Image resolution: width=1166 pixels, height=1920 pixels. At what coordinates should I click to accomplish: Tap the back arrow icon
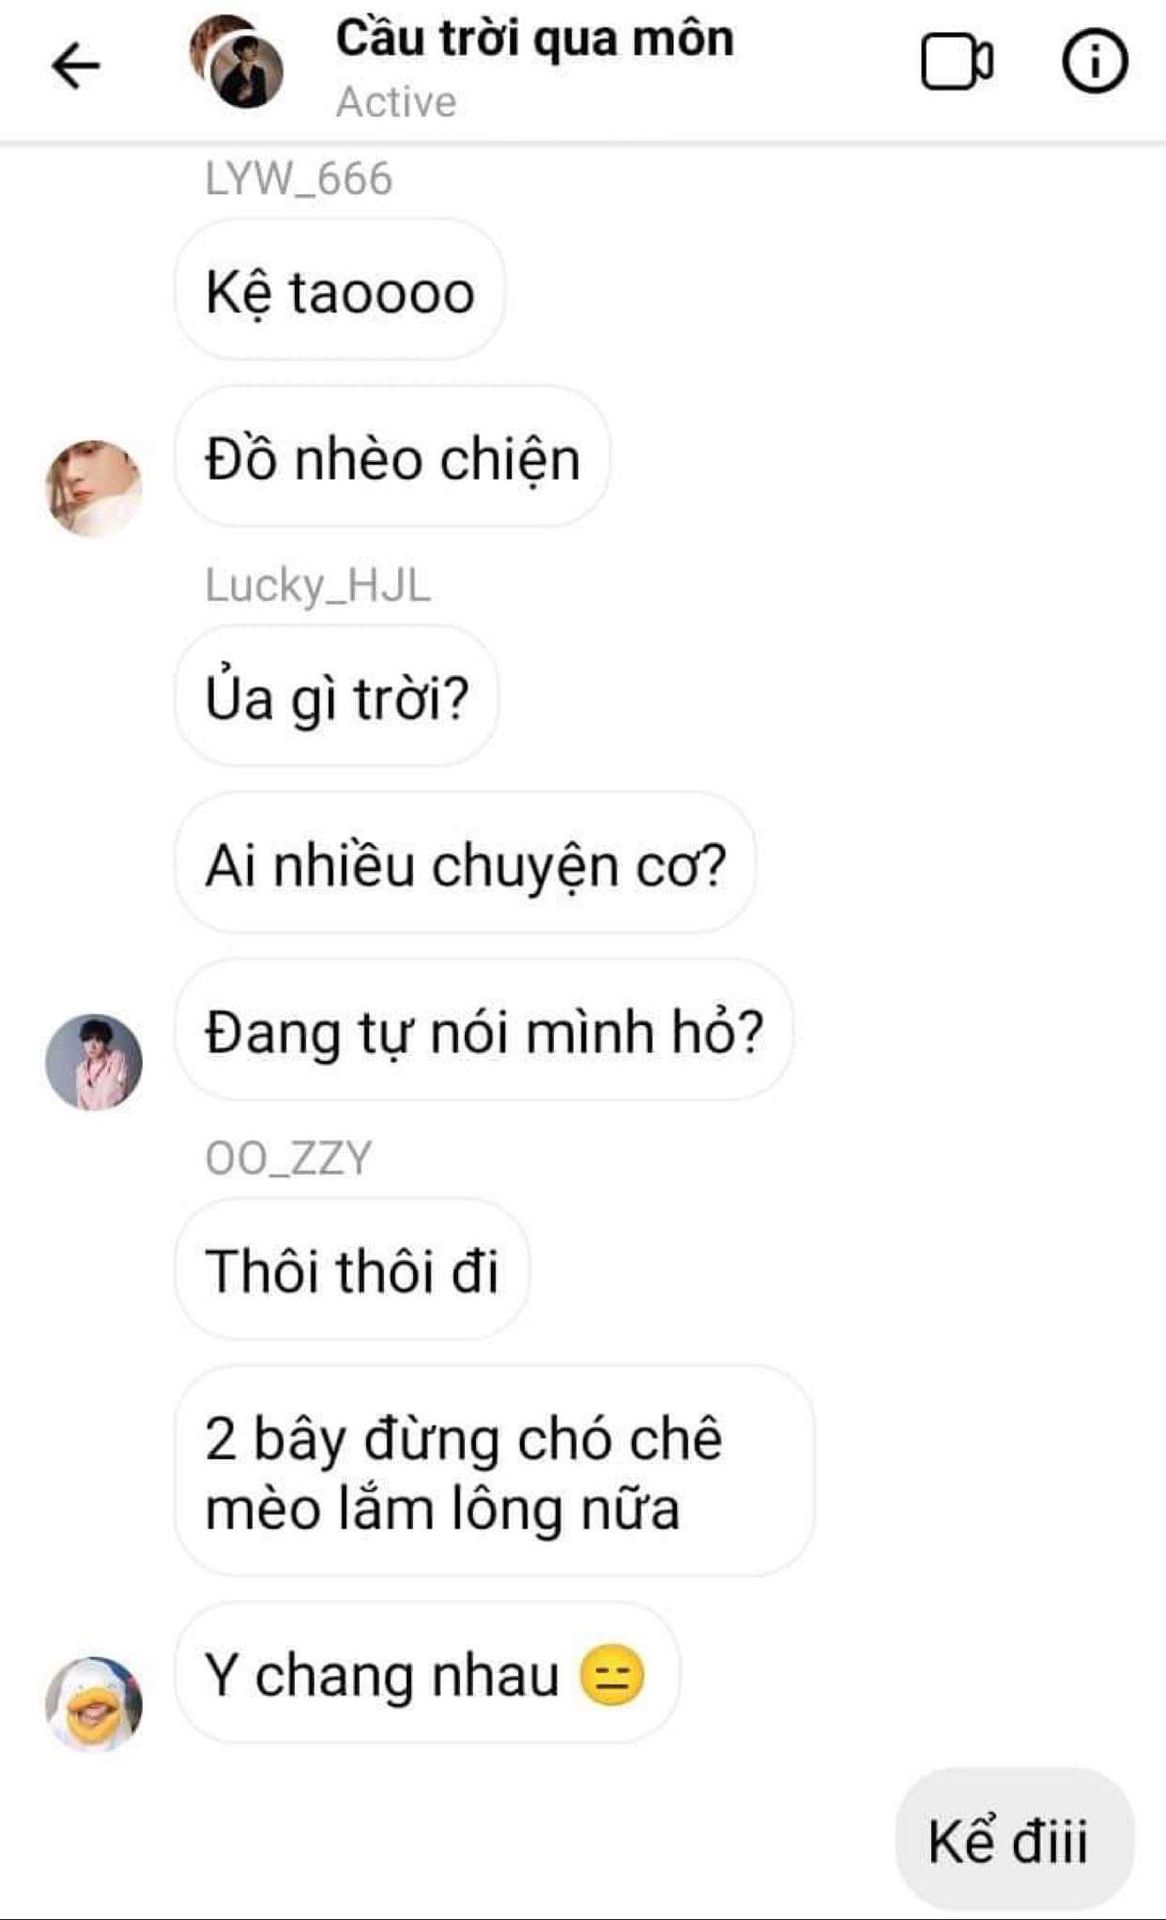[76, 66]
